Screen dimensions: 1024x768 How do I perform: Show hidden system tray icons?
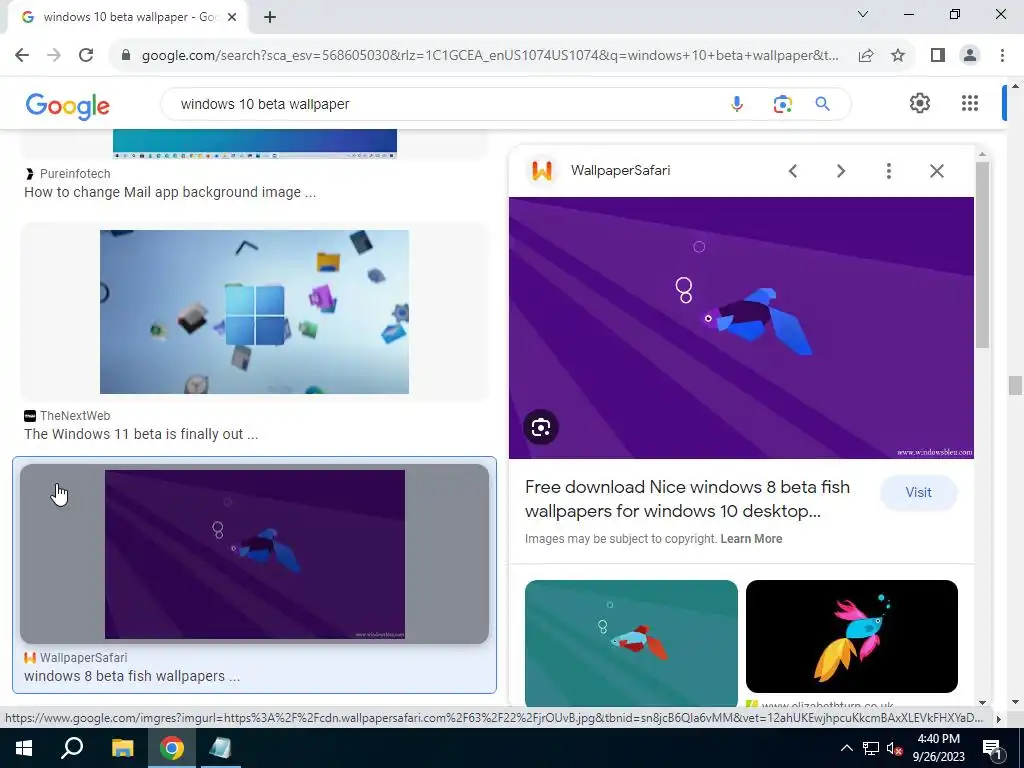click(846, 748)
